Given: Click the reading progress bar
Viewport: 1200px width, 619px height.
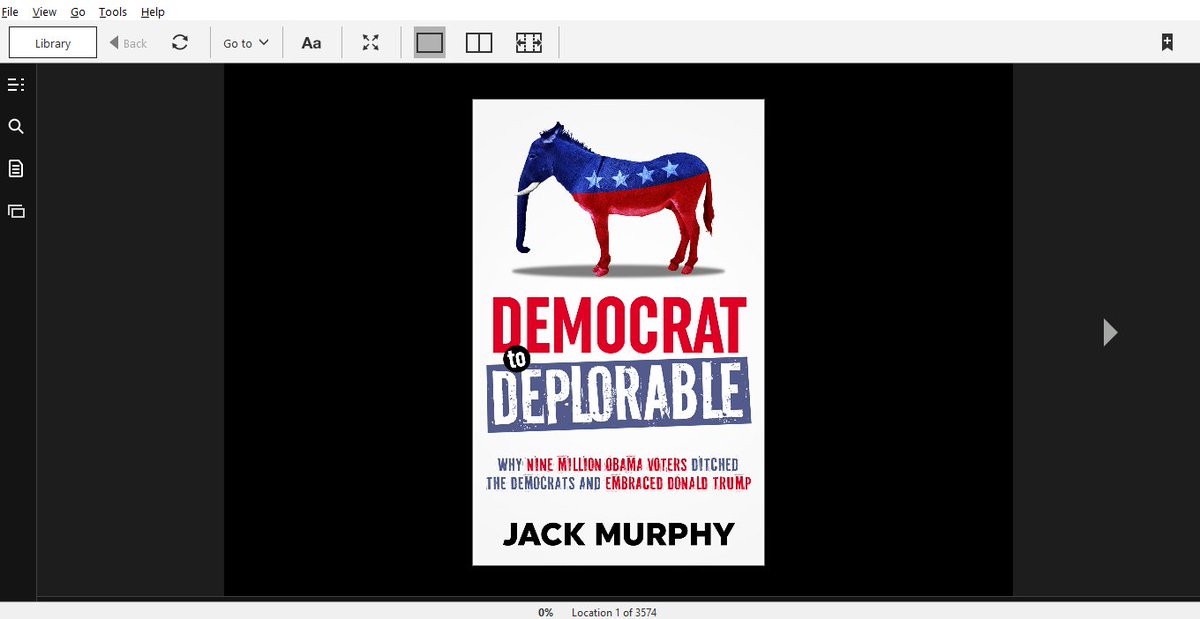Looking at the screenshot, I should point(618,599).
